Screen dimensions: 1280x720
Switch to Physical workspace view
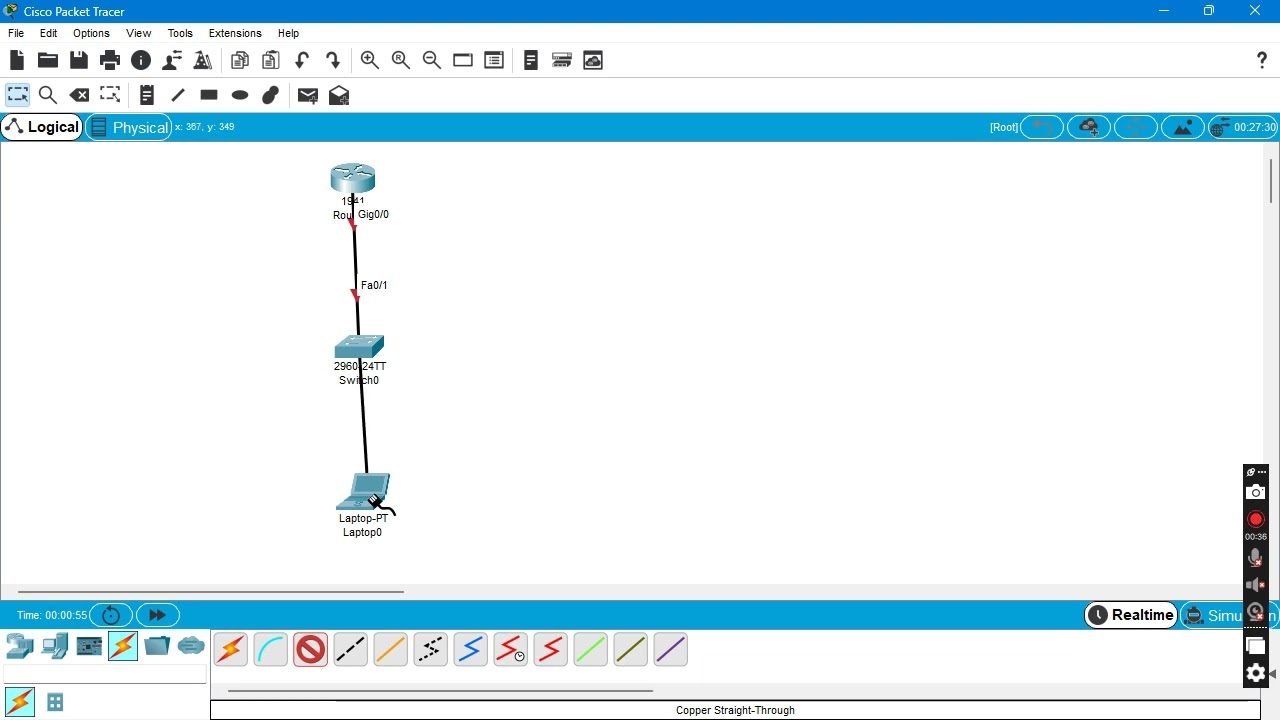pos(129,127)
